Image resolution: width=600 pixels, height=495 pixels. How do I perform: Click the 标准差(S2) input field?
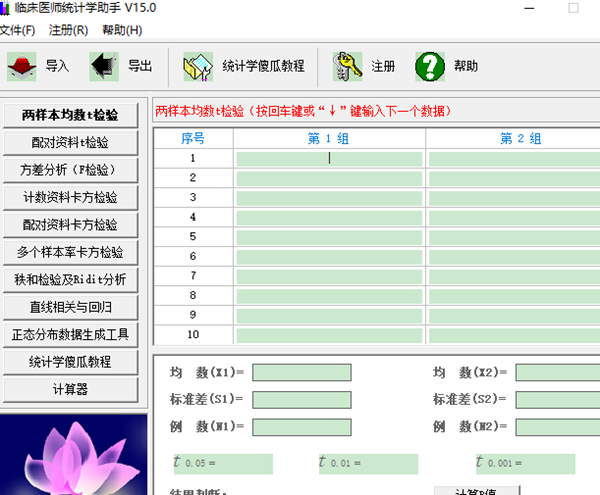558,400
